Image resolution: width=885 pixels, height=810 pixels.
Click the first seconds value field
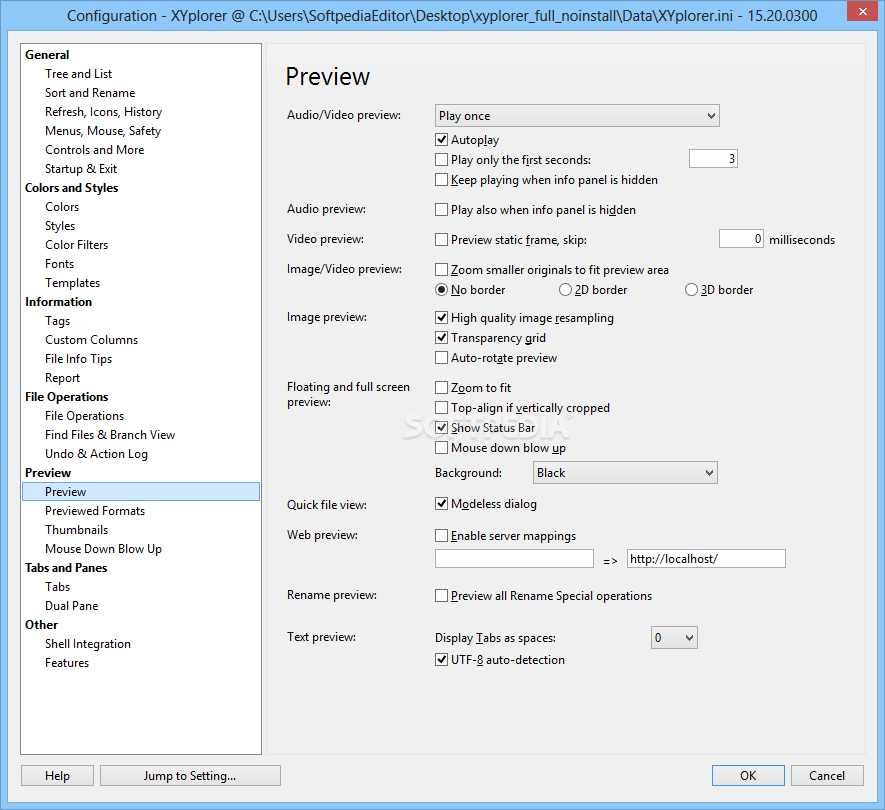pos(713,159)
